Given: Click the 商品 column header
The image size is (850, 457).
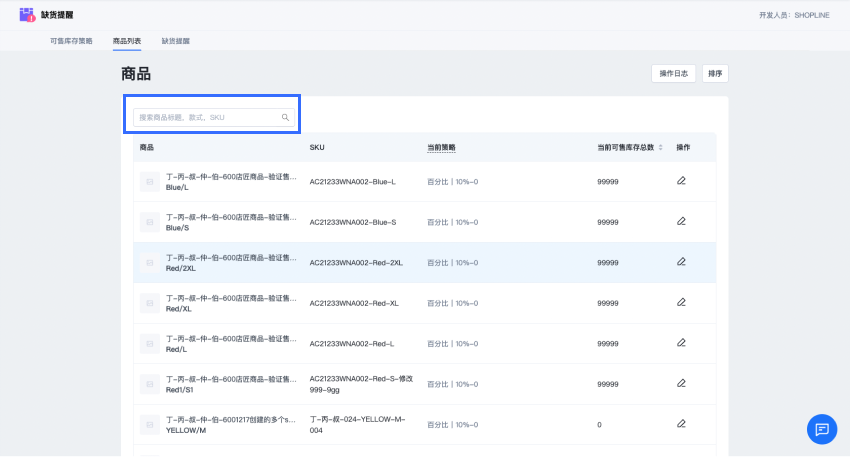Looking at the screenshot, I should [146, 147].
